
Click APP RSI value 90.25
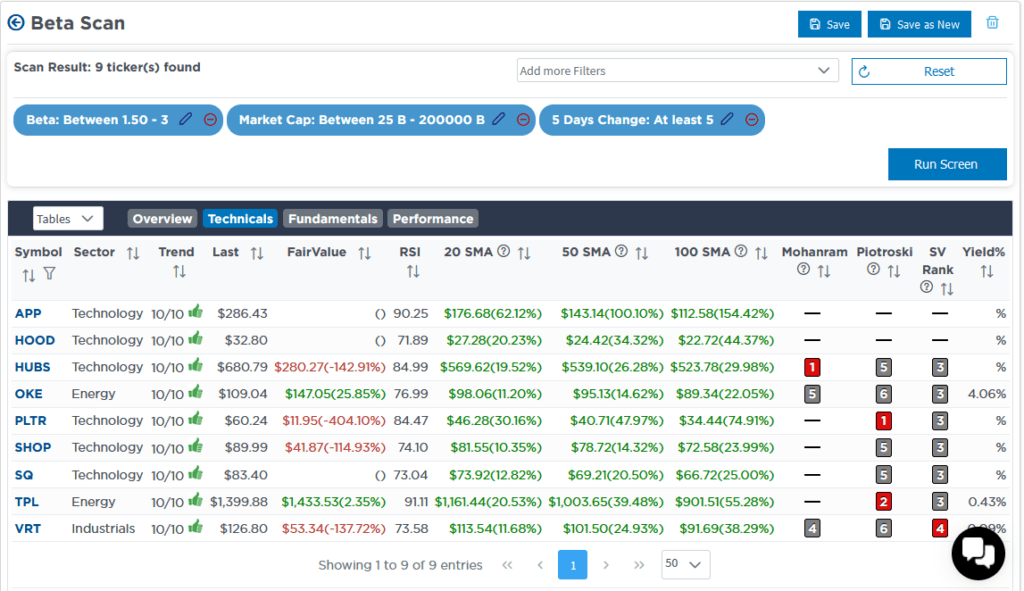410,313
